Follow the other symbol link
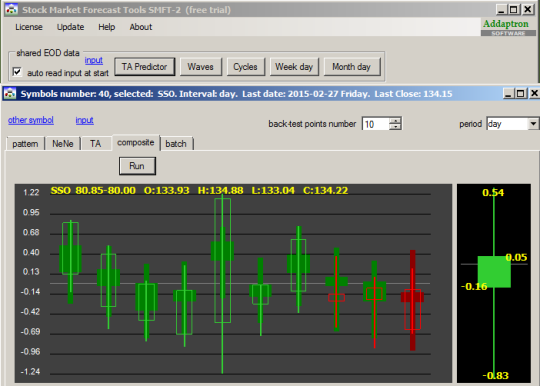The width and height of the screenshot is (540, 386). point(31,120)
